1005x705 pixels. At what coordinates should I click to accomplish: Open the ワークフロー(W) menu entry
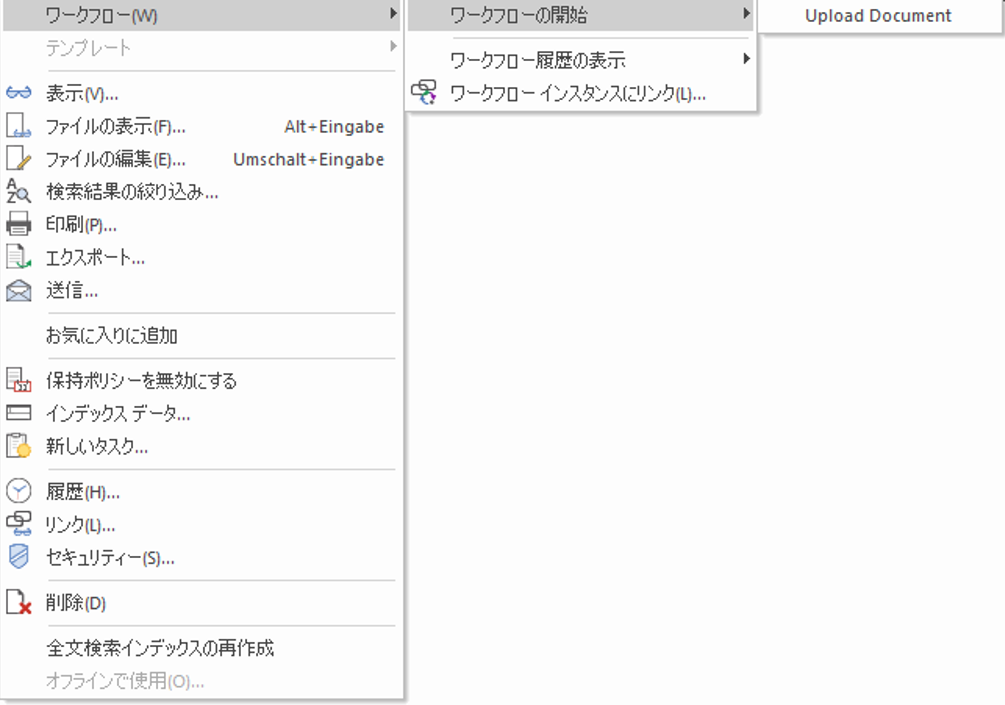[202, 15]
